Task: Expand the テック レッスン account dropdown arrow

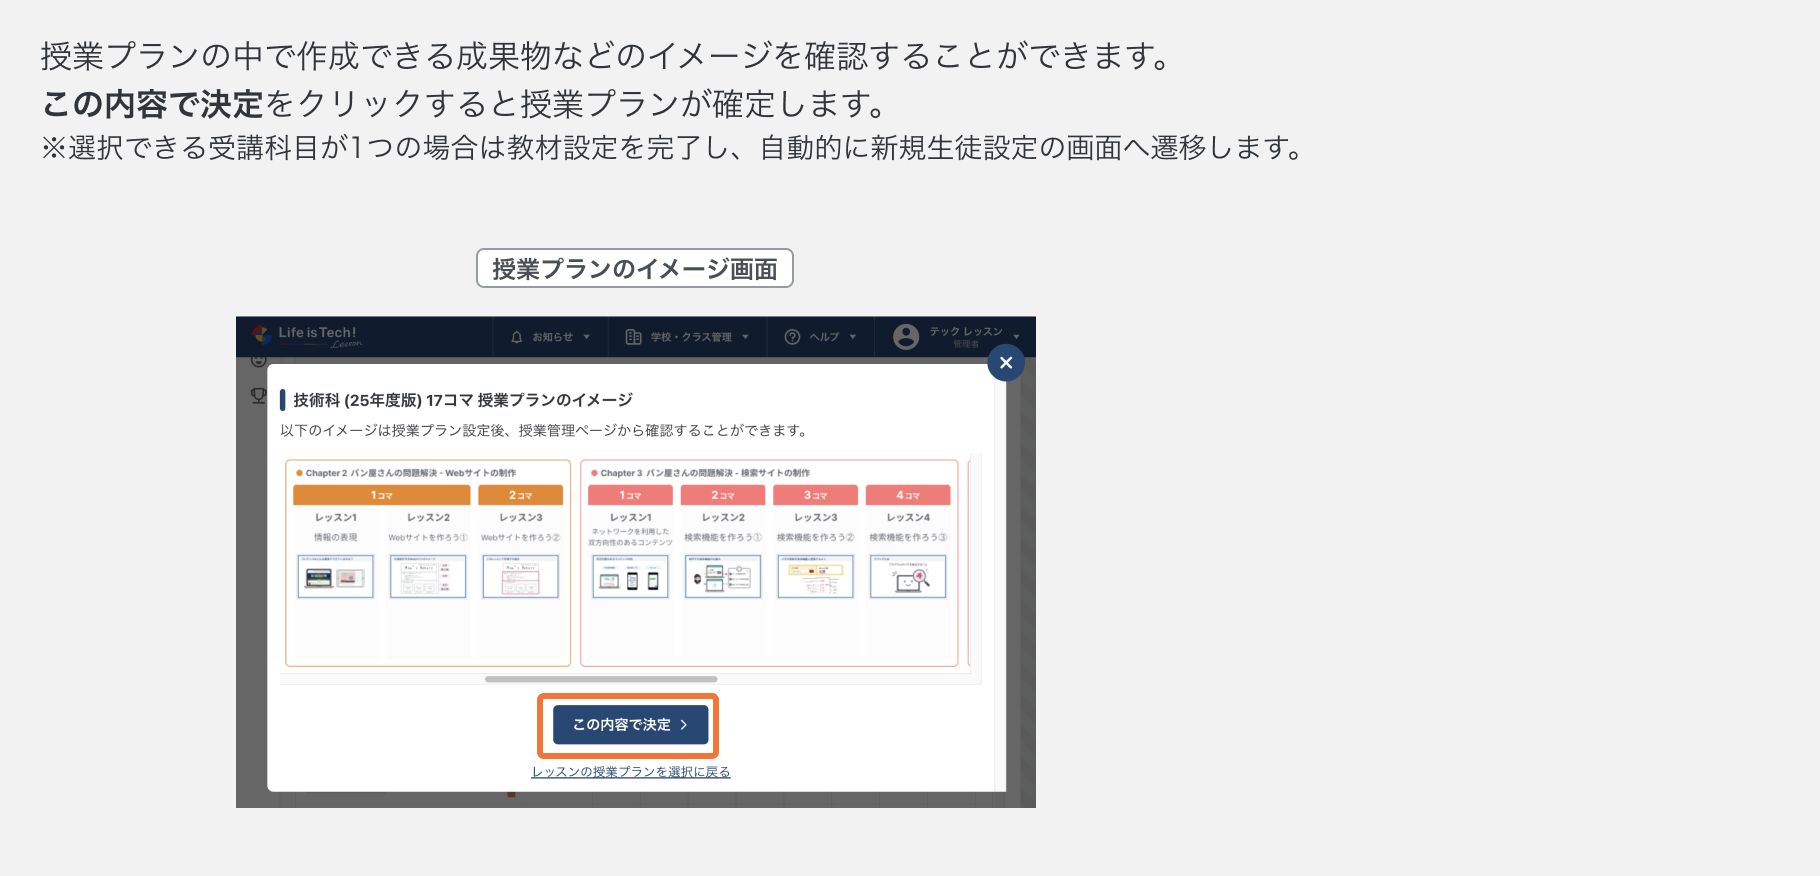Action: (1016, 337)
